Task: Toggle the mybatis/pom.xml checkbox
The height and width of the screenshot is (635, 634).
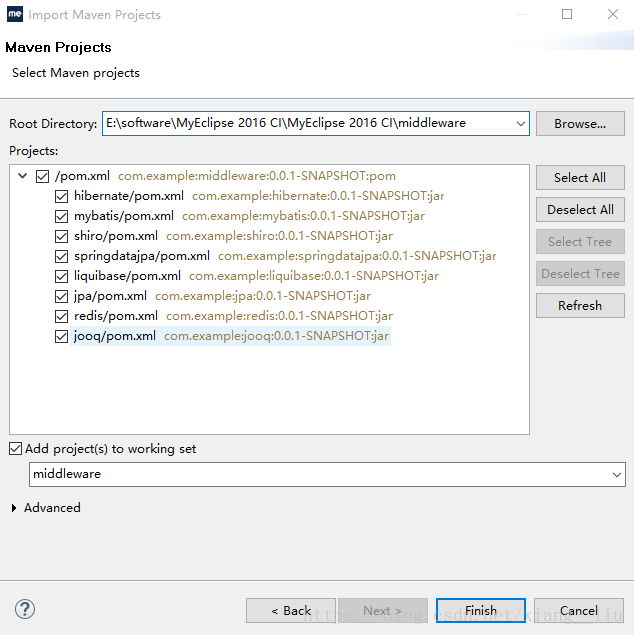Action: [x=61, y=216]
